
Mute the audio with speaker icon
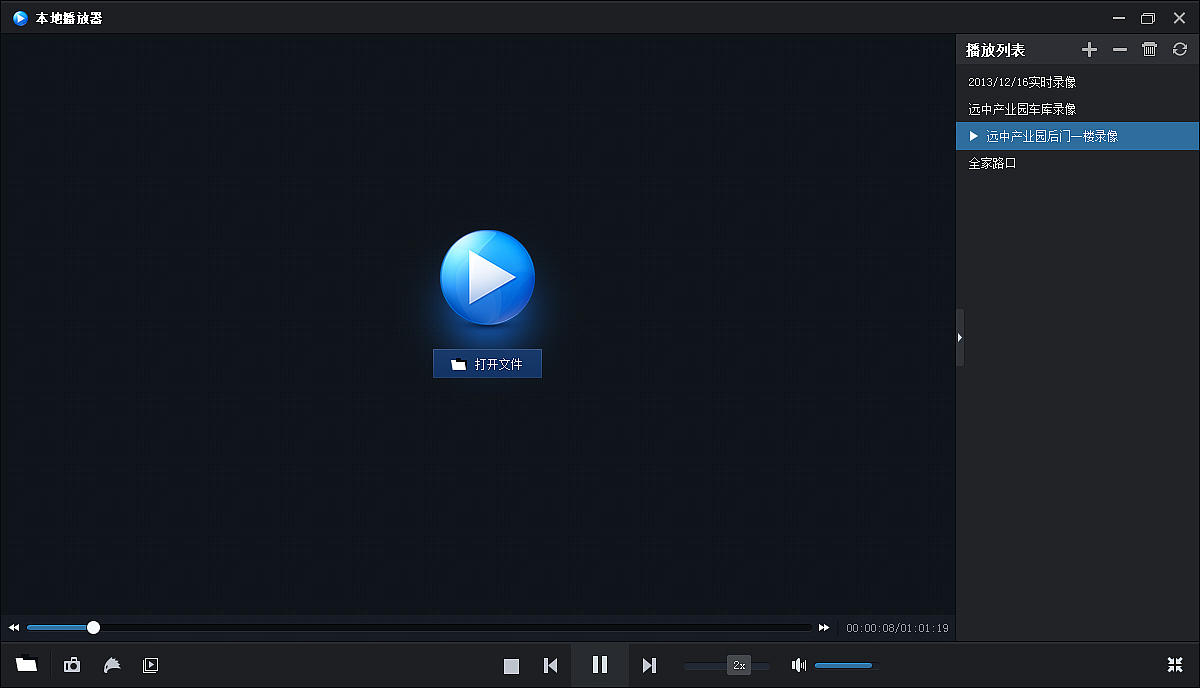[x=799, y=665]
